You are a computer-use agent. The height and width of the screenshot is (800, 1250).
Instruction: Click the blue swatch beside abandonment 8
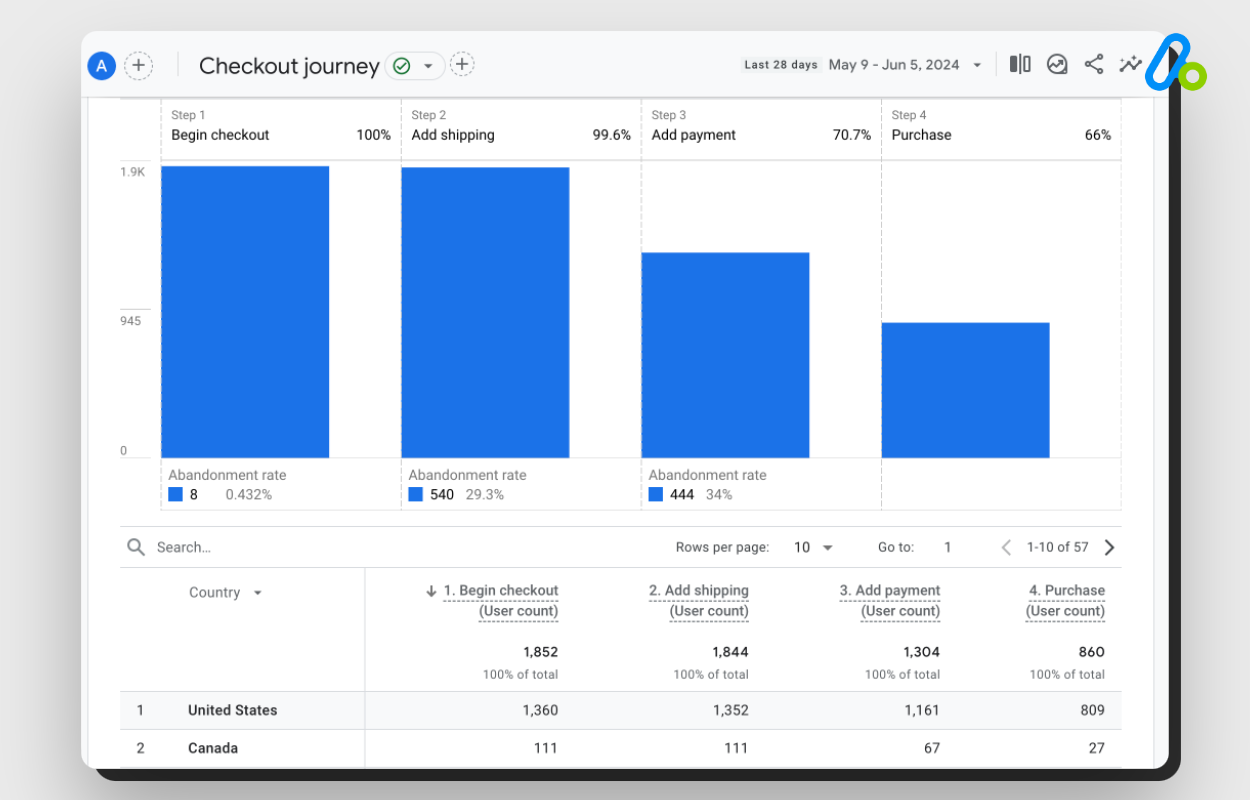[175, 494]
